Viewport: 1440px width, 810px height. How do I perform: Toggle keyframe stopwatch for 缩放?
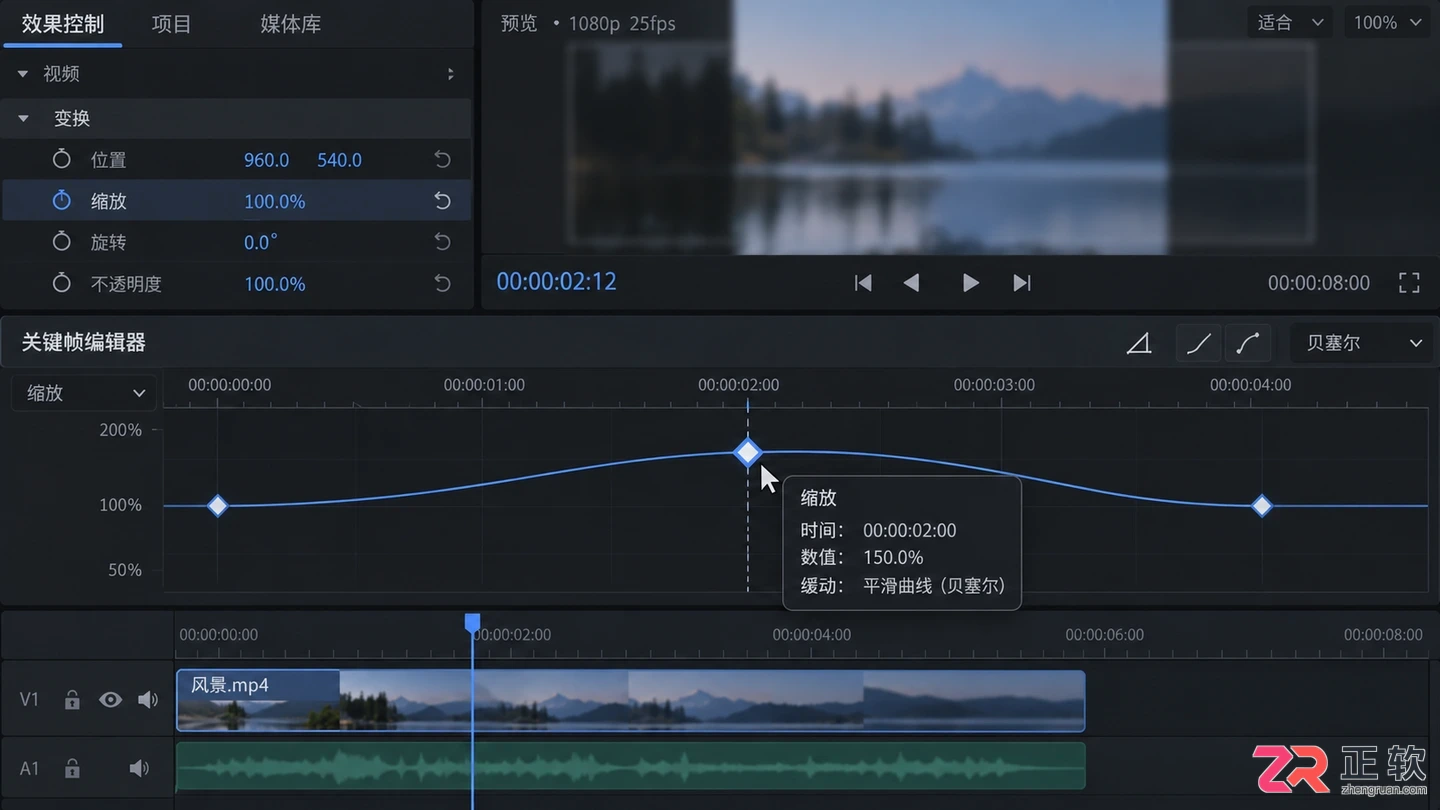click(x=62, y=201)
